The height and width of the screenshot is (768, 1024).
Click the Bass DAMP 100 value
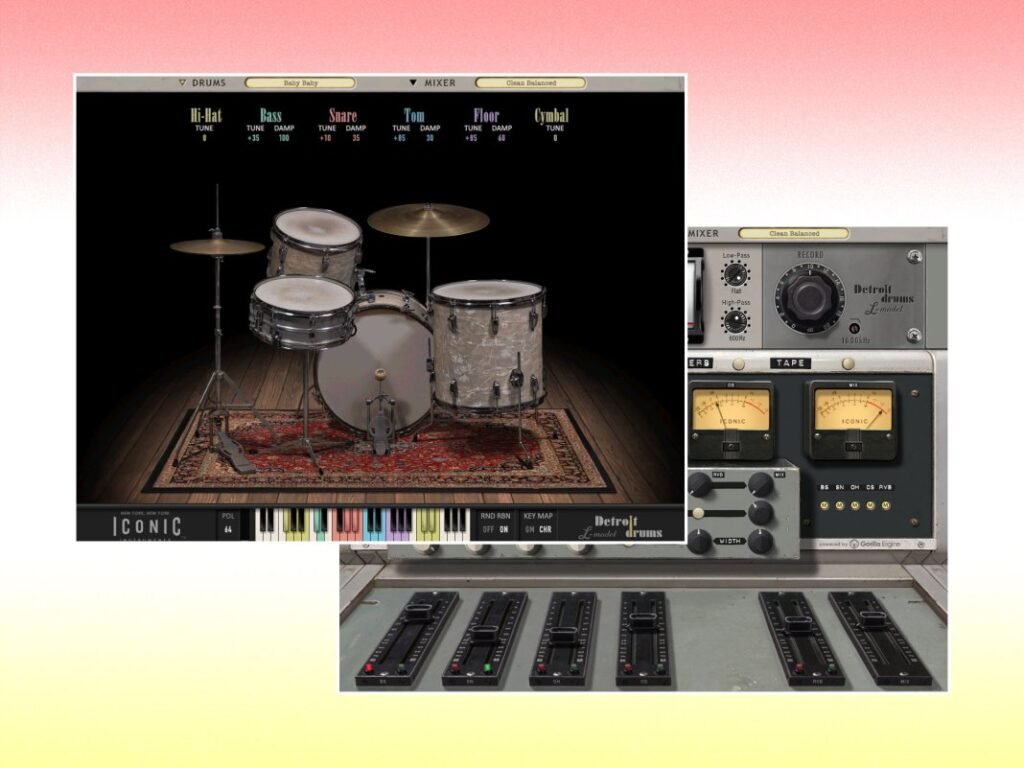coord(283,138)
